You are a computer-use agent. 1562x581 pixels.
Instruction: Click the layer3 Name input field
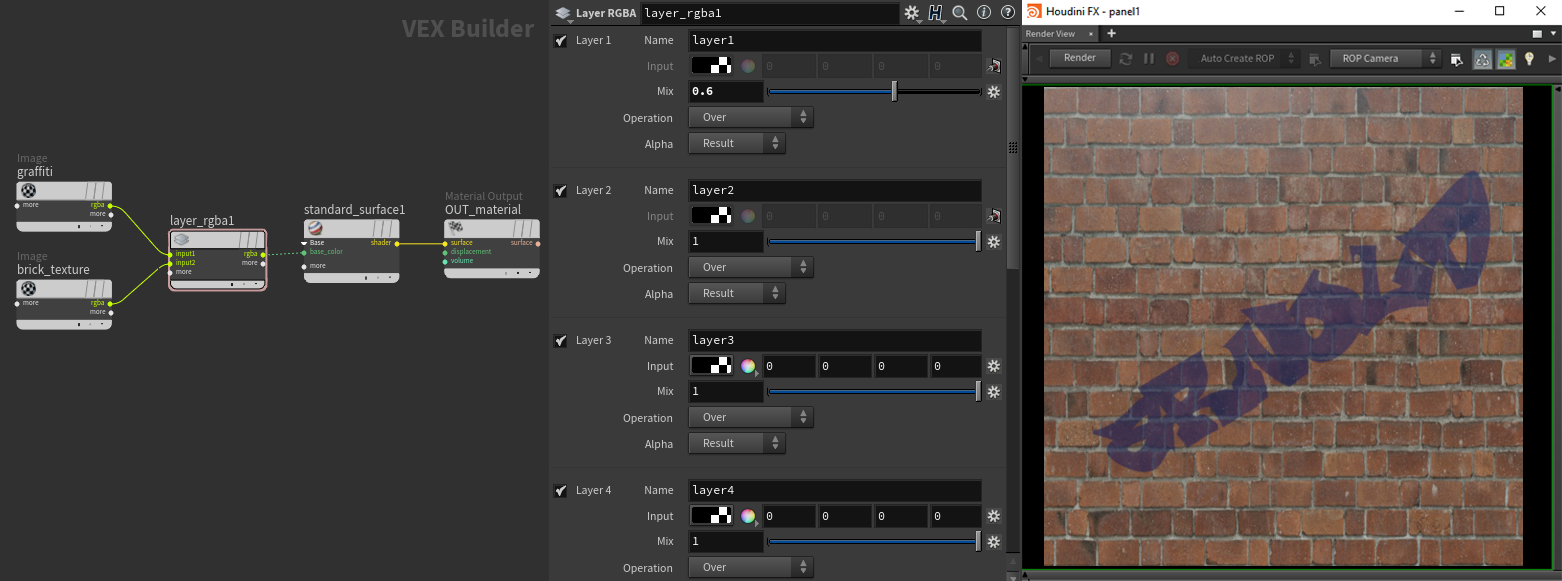pyautogui.click(x=835, y=341)
